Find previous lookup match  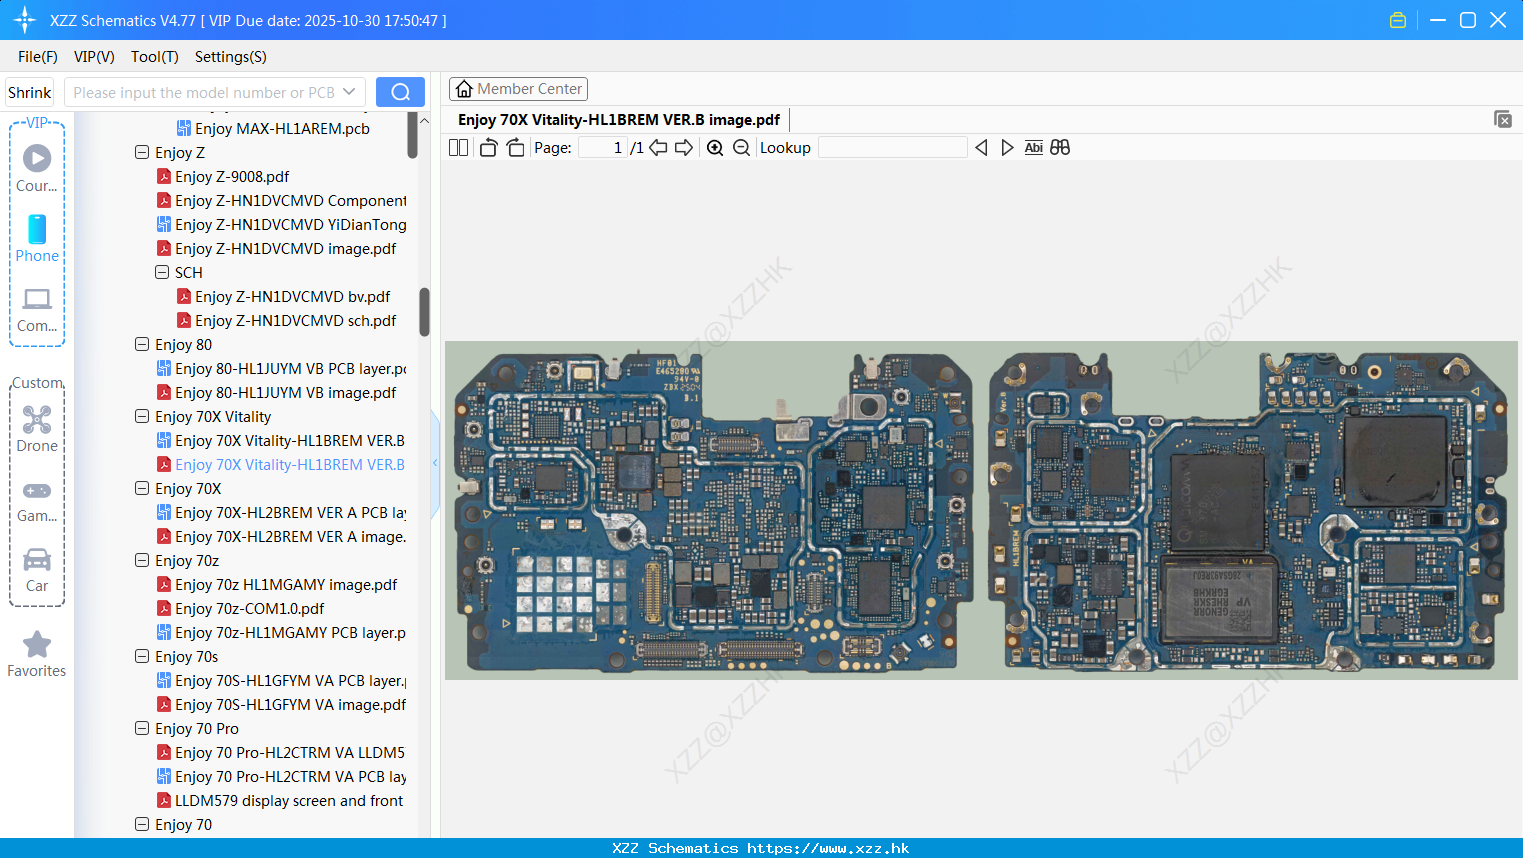[981, 147]
